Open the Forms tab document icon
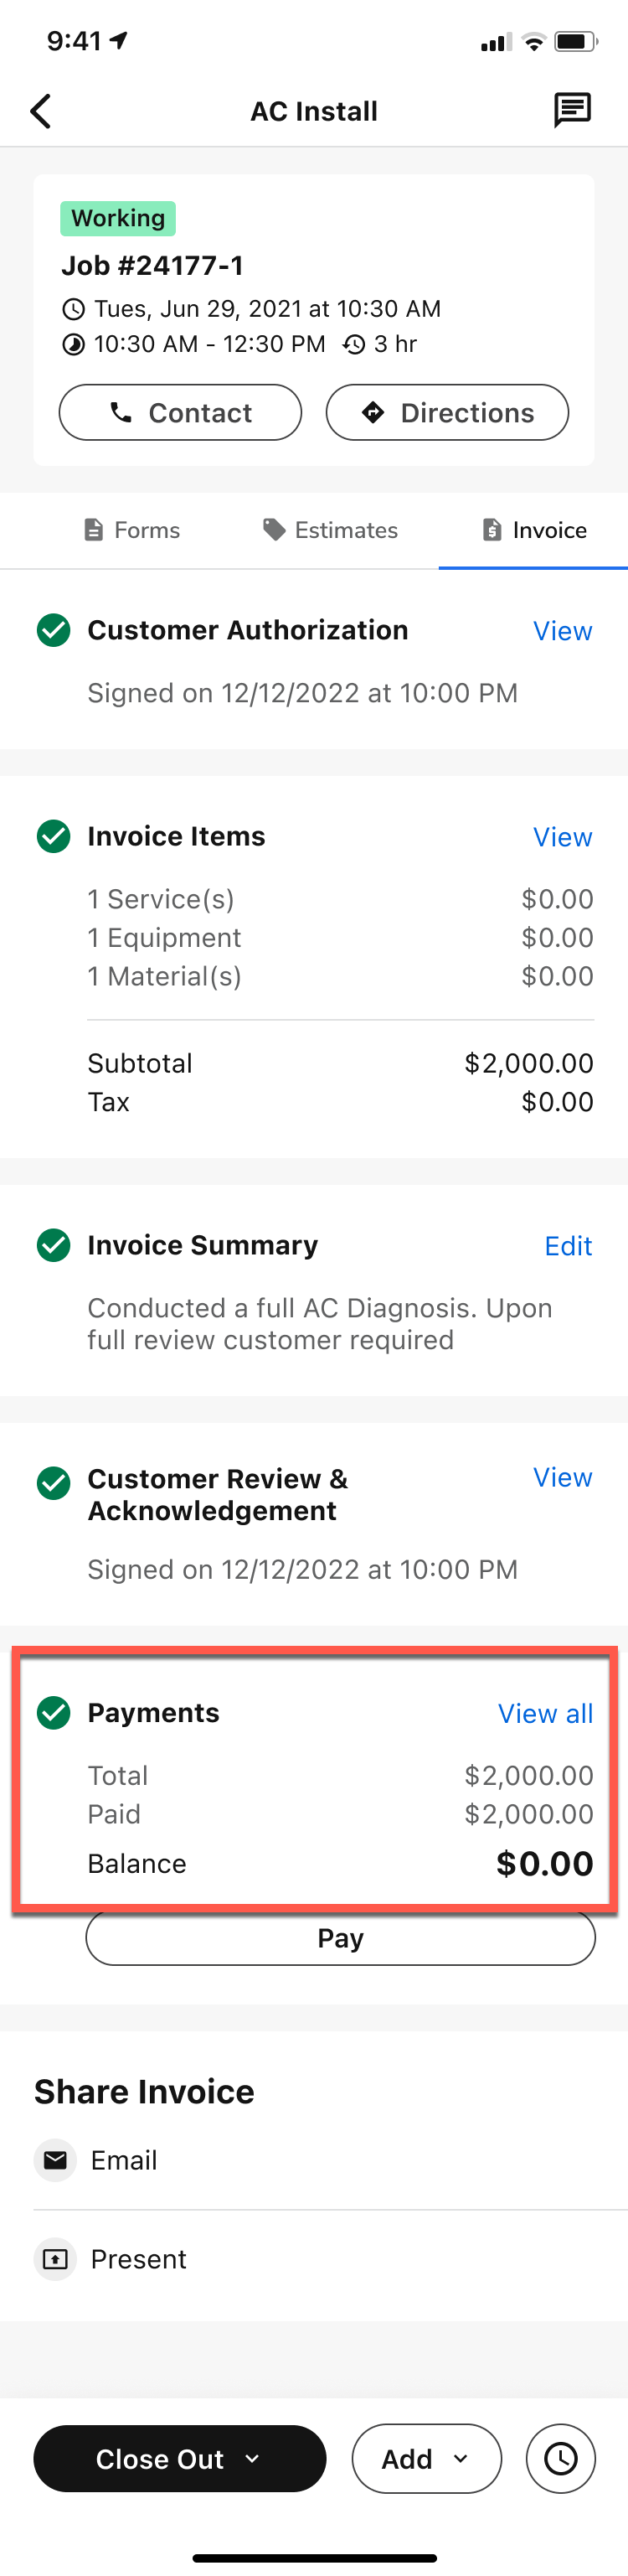The height and width of the screenshot is (2576, 628). coord(93,530)
